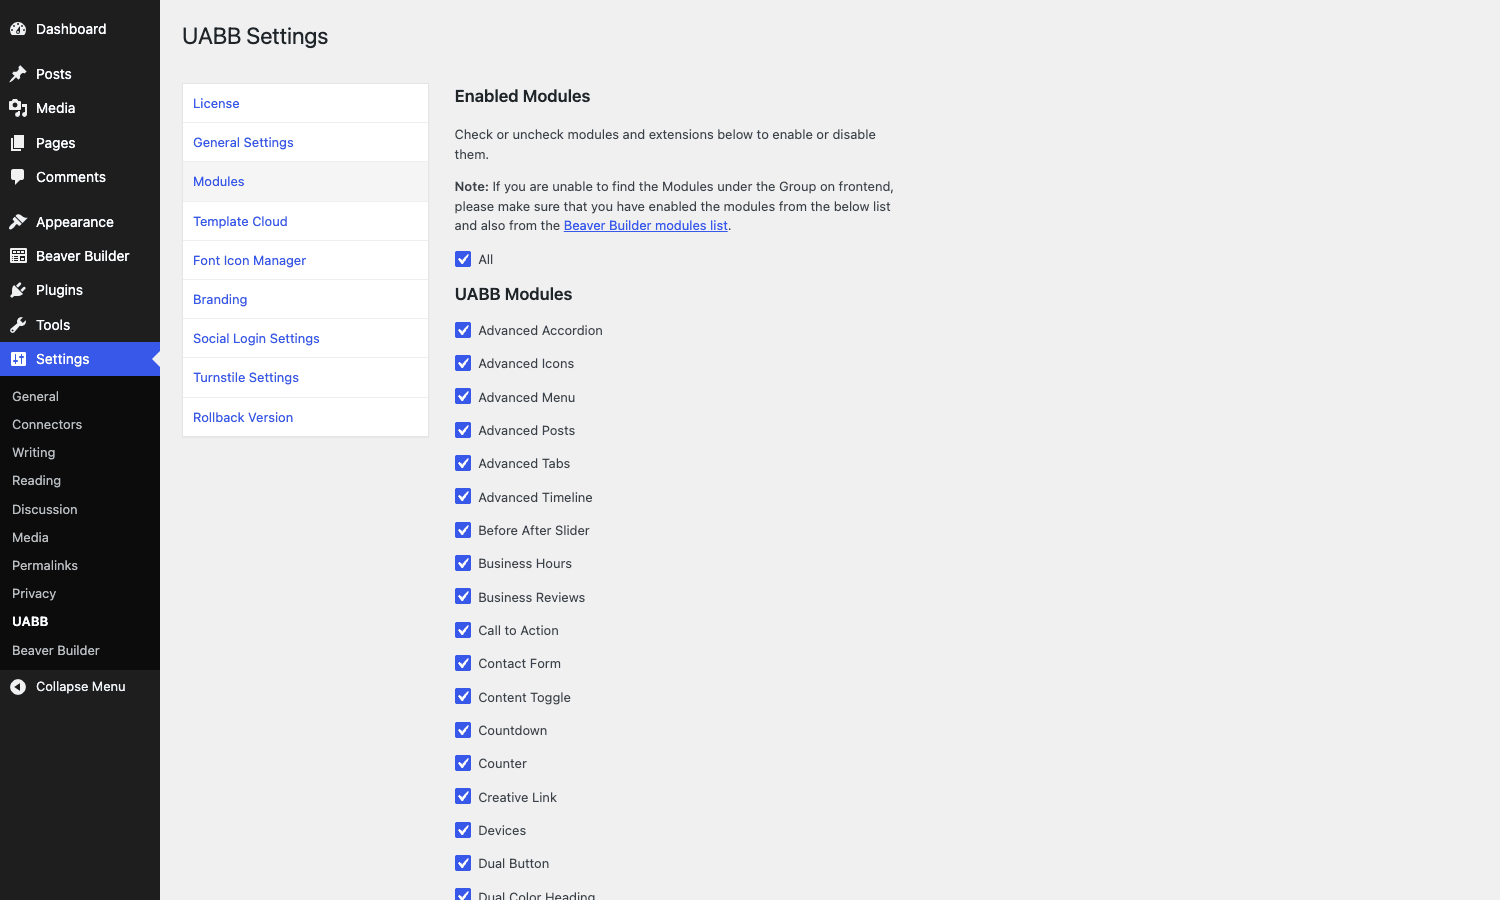Viewport: 1500px width, 900px height.
Task: Toggle the Advanced Tabs checkbox
Action: click(463, 463)
